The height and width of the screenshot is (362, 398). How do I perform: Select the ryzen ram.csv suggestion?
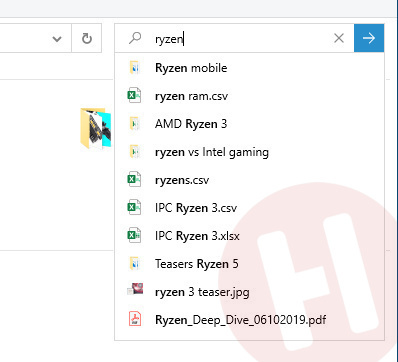249,96
